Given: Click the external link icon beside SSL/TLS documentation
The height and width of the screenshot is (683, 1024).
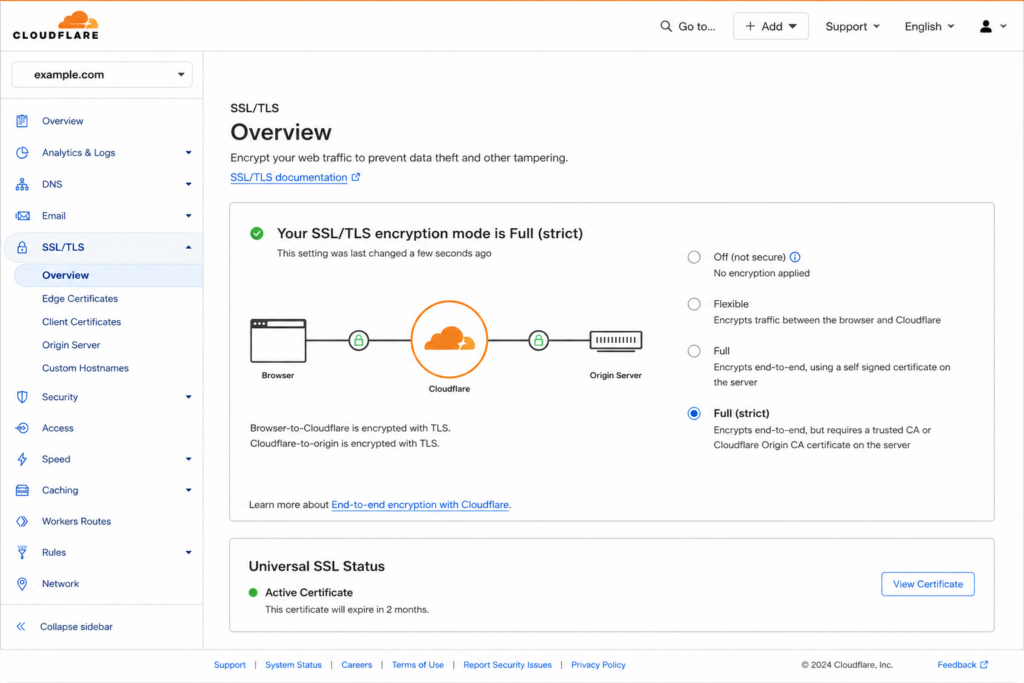Looking at the screenshot, I should click(x=356, y=177).
